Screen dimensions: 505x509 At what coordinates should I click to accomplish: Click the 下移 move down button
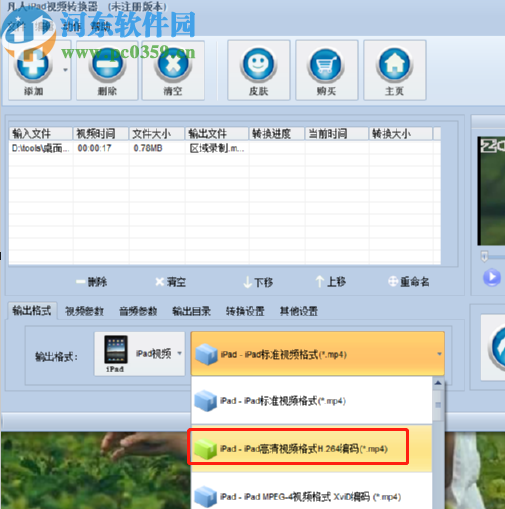click(x=258, y=282)
